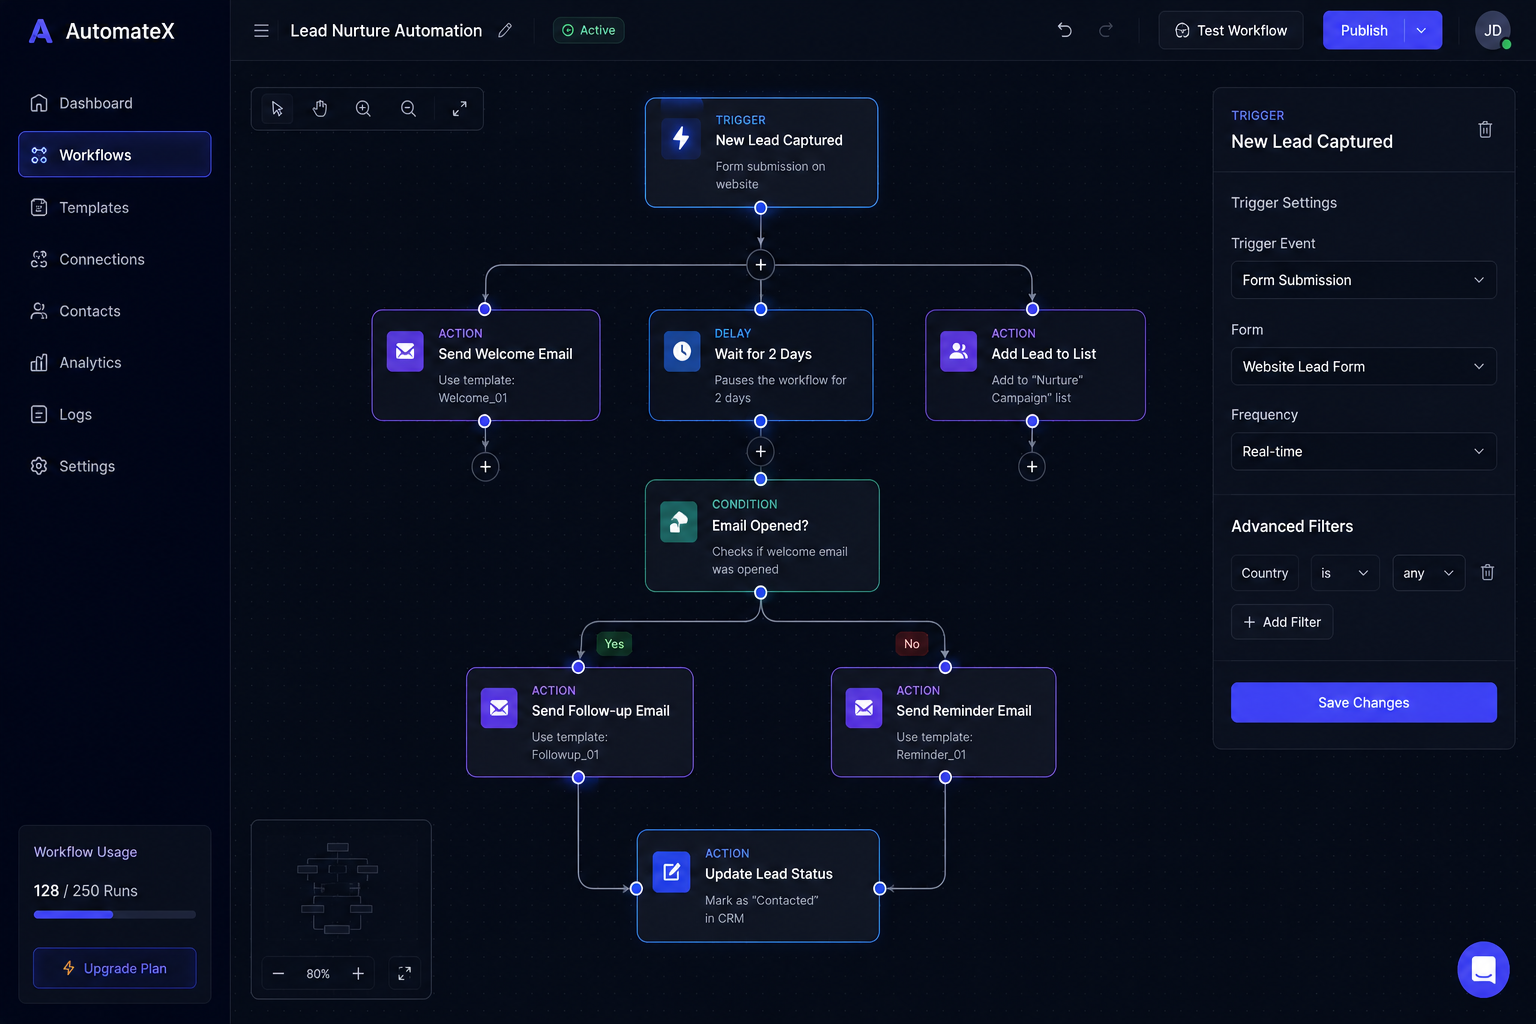The width and height of the screenshot is (1536, 1024).
Task: Expand the minimap to fullscreen
Action: [404, 973]
